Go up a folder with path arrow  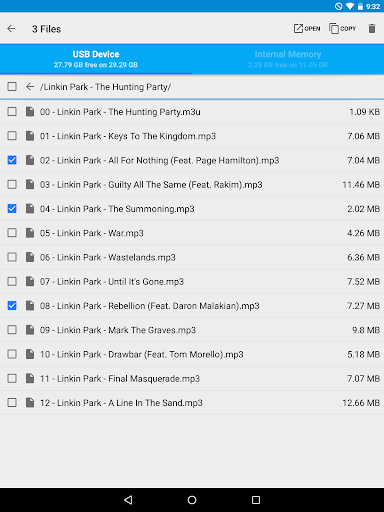[x=30, y=87]
